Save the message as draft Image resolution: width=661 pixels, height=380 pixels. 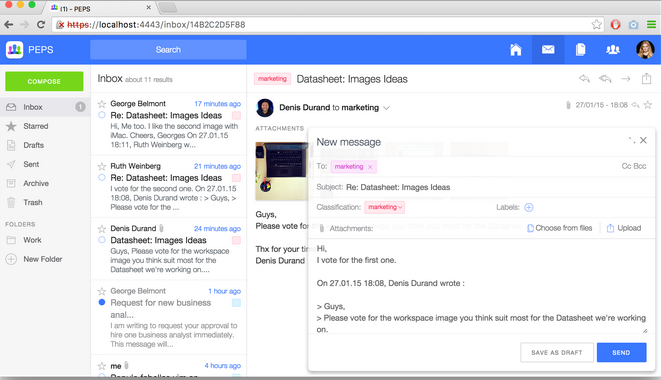[x=556, y=353]
